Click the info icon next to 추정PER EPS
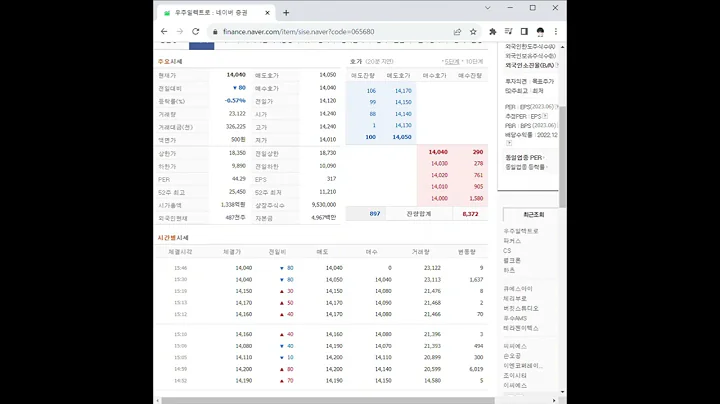720x404 pixels. [545, 116]
